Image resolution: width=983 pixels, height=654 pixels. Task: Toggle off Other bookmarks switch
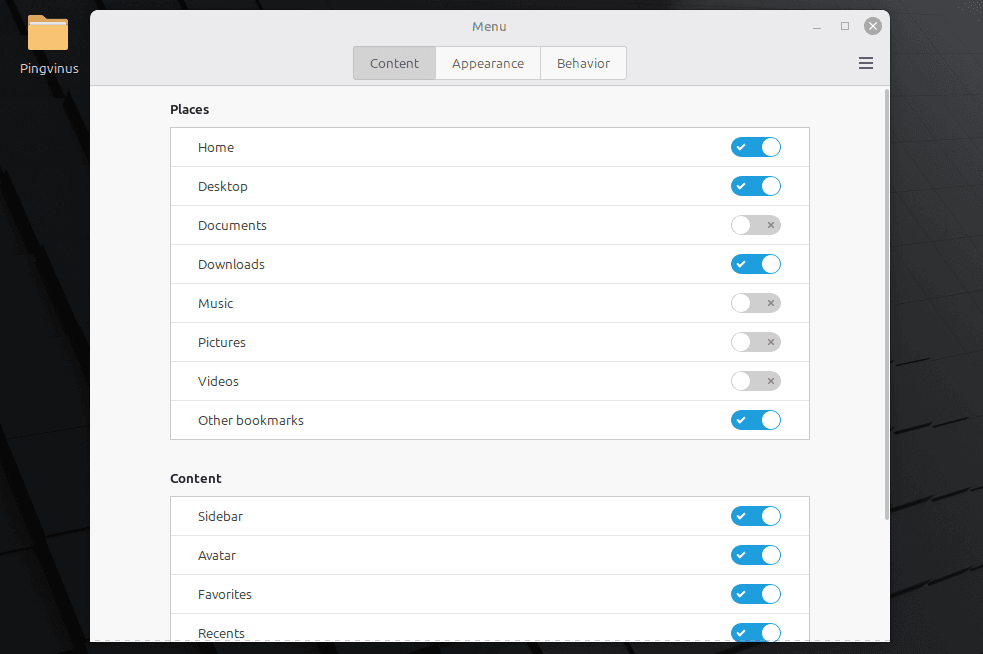coord(755,420)
